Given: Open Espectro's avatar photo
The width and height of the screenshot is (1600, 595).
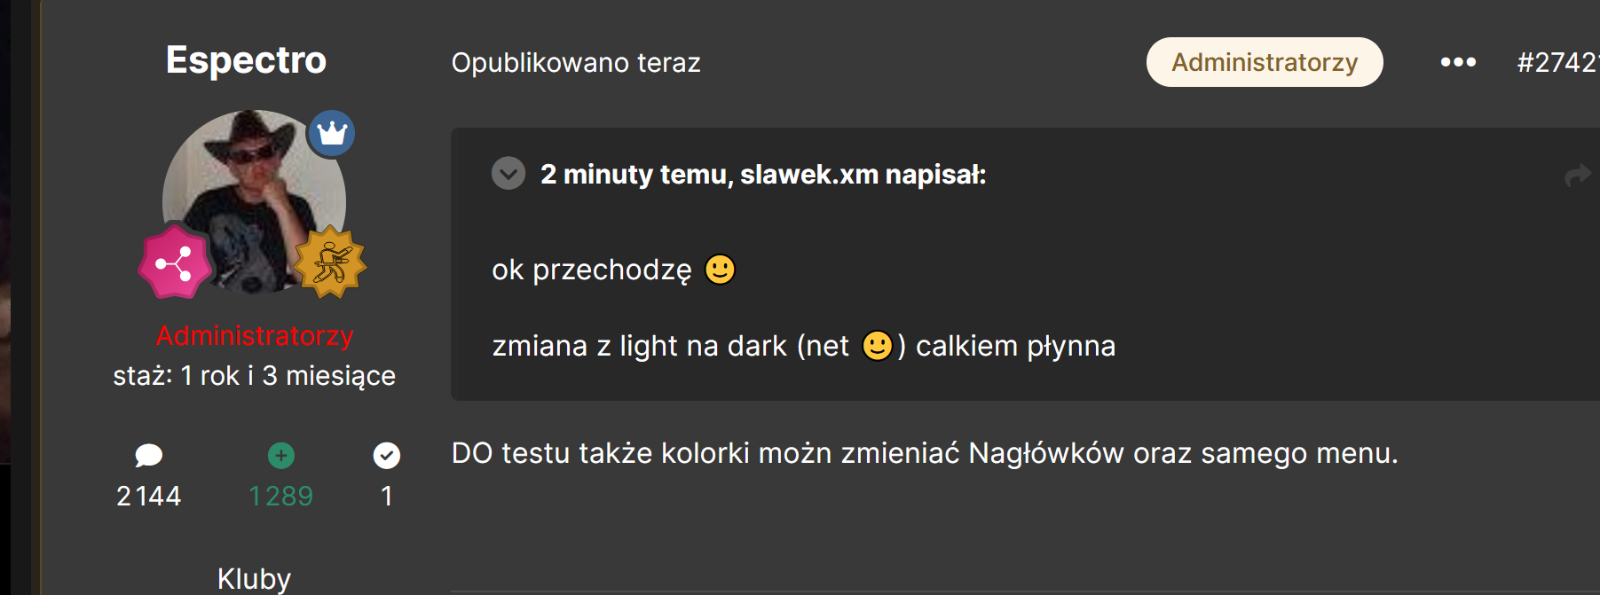Looking at the screenshot, I should [x=254, y=202].
